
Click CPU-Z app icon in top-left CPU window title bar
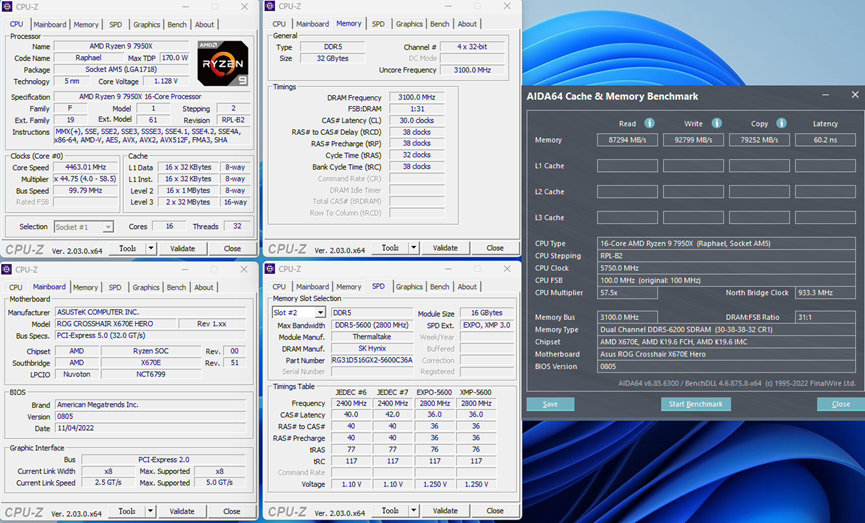(7, 7)
